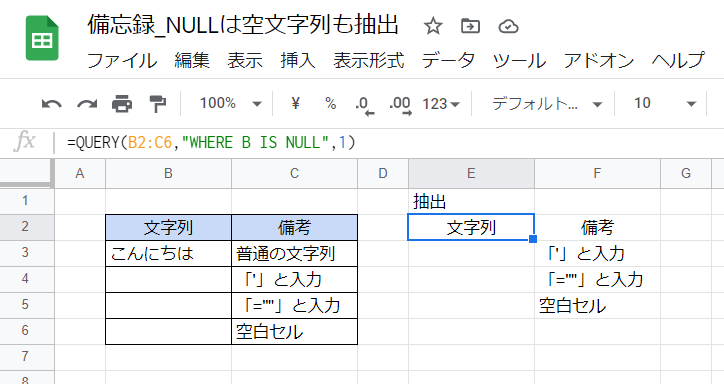Select cell F5 空白セル
Screen dimensions: 724x384
pos(597,305)
